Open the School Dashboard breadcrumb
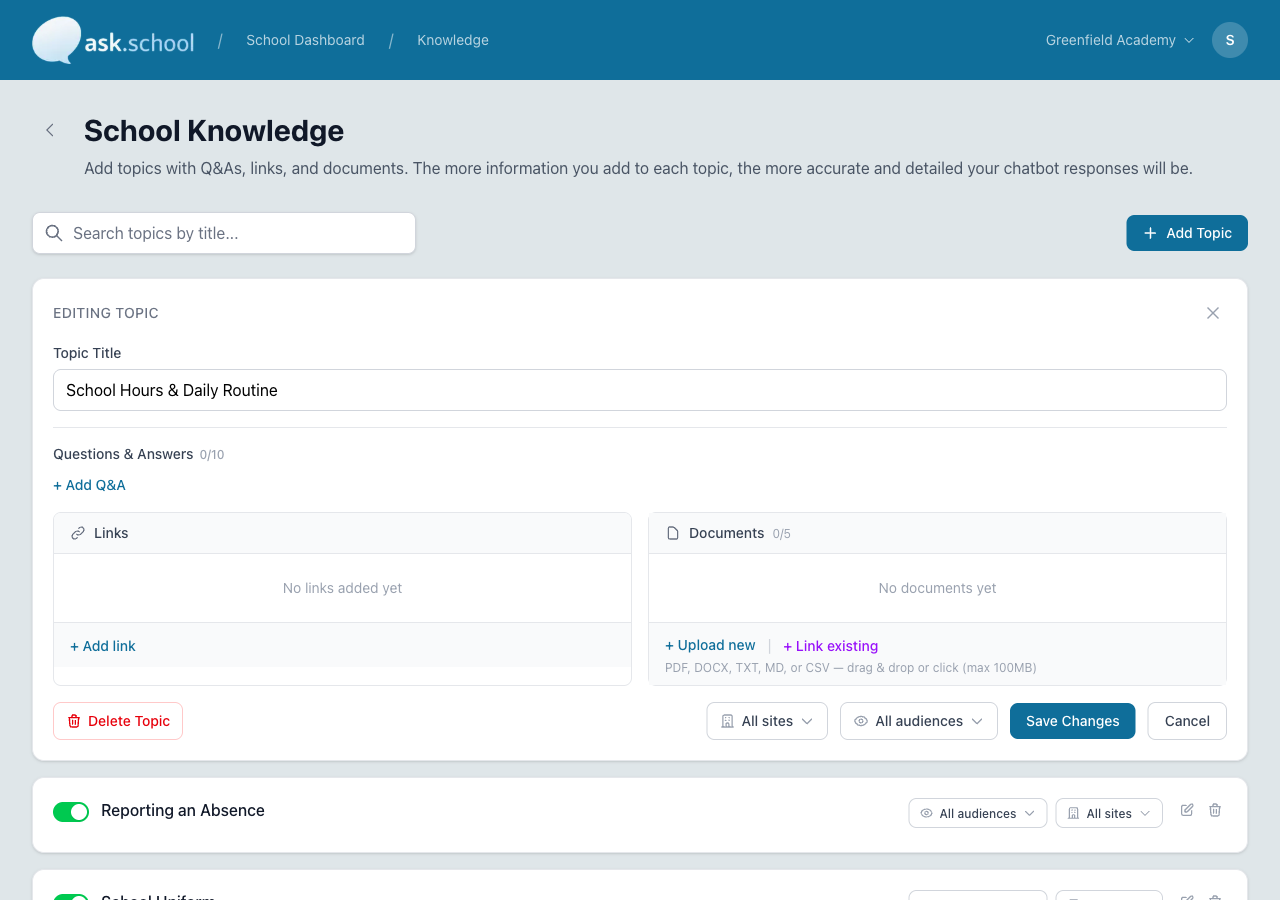Screen dimensions: 1280x900 pos(305,40)
